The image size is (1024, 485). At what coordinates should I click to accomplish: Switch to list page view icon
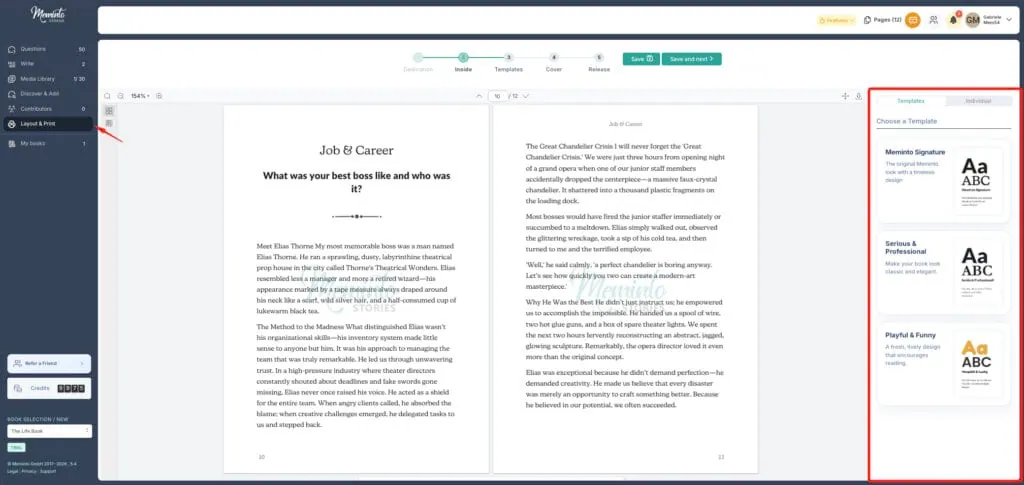point(109,123)
